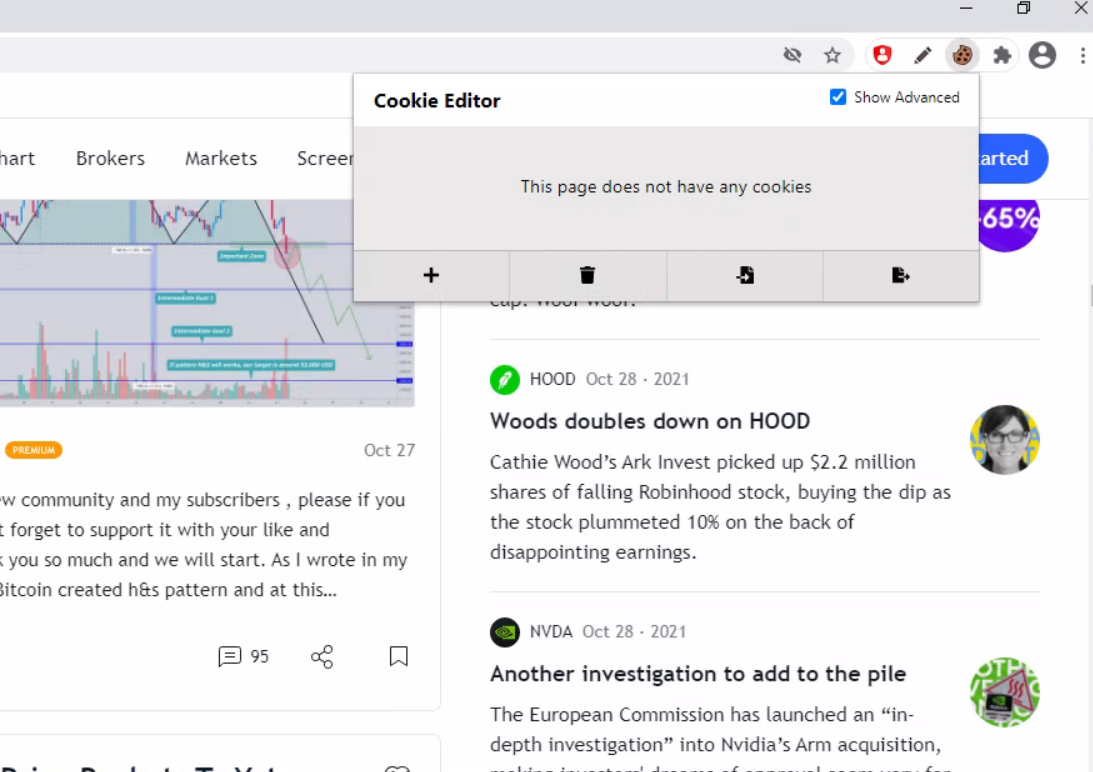The height and width of the screenshot is (772, 1093).
Task: Open the Brokers navigation menu
Action: point(110,158)
